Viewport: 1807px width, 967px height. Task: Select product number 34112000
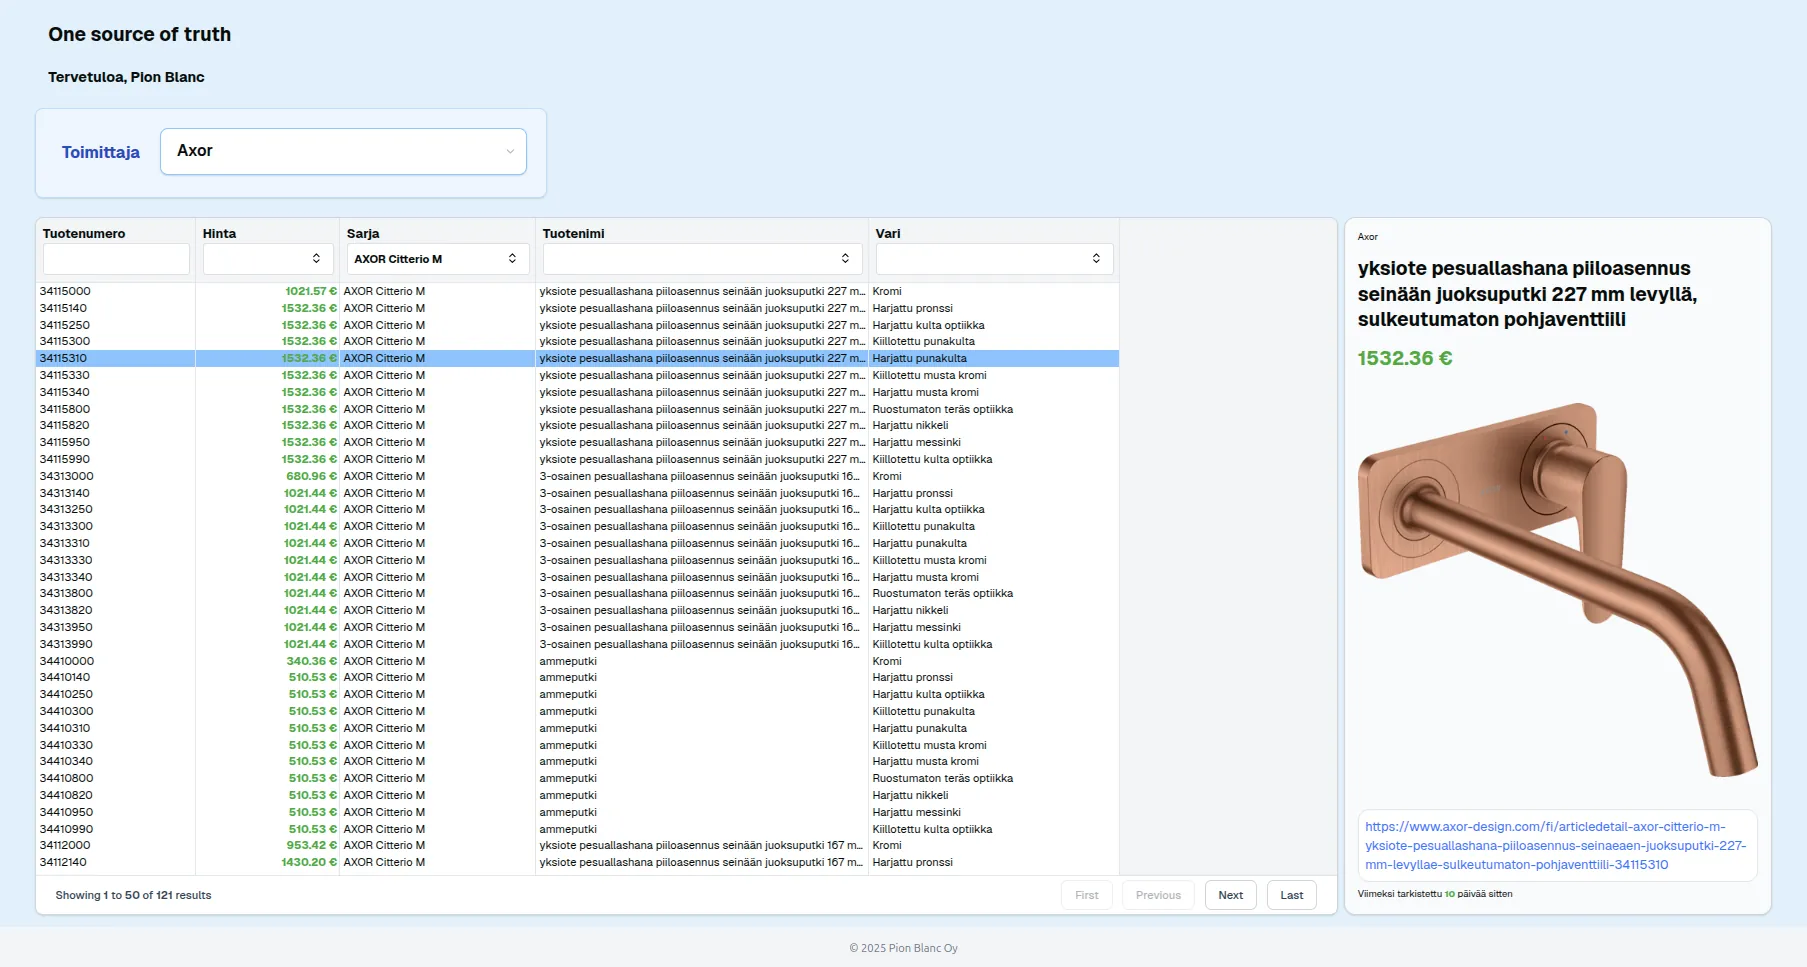tap(65, 846)
